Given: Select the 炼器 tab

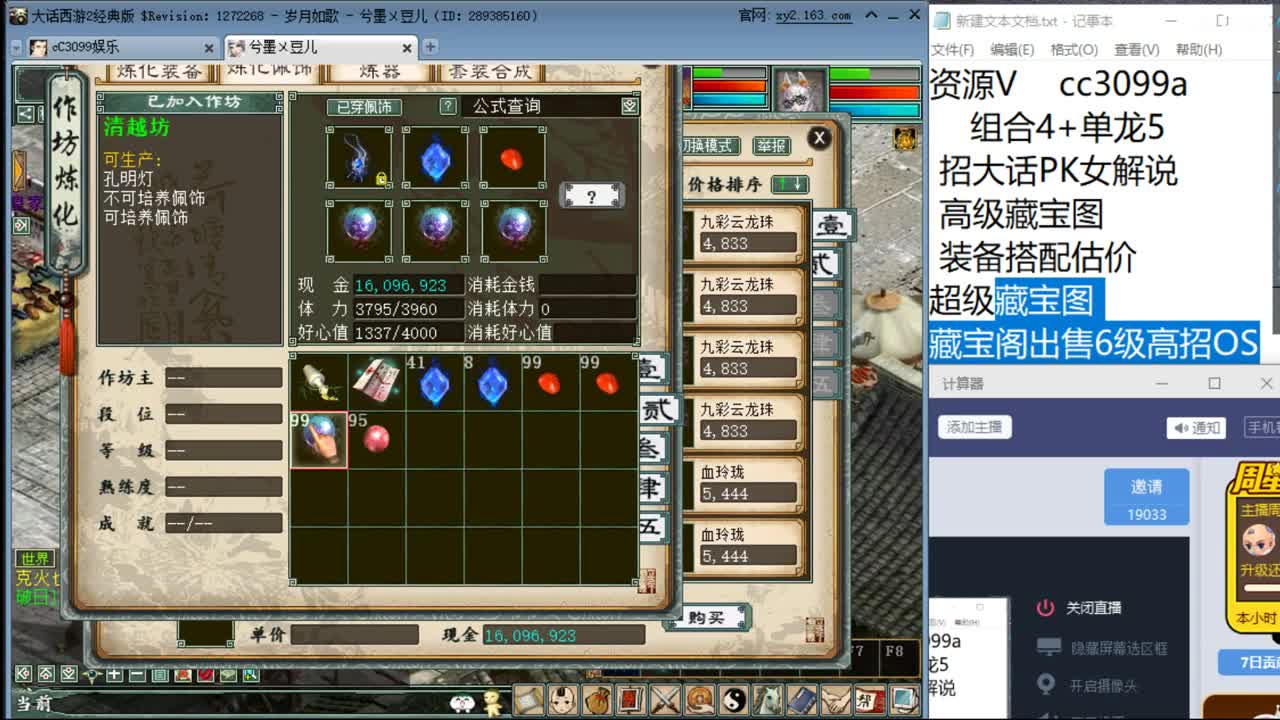Looking at the screenshot, I should pyautogui.click(x=379, y=72).
